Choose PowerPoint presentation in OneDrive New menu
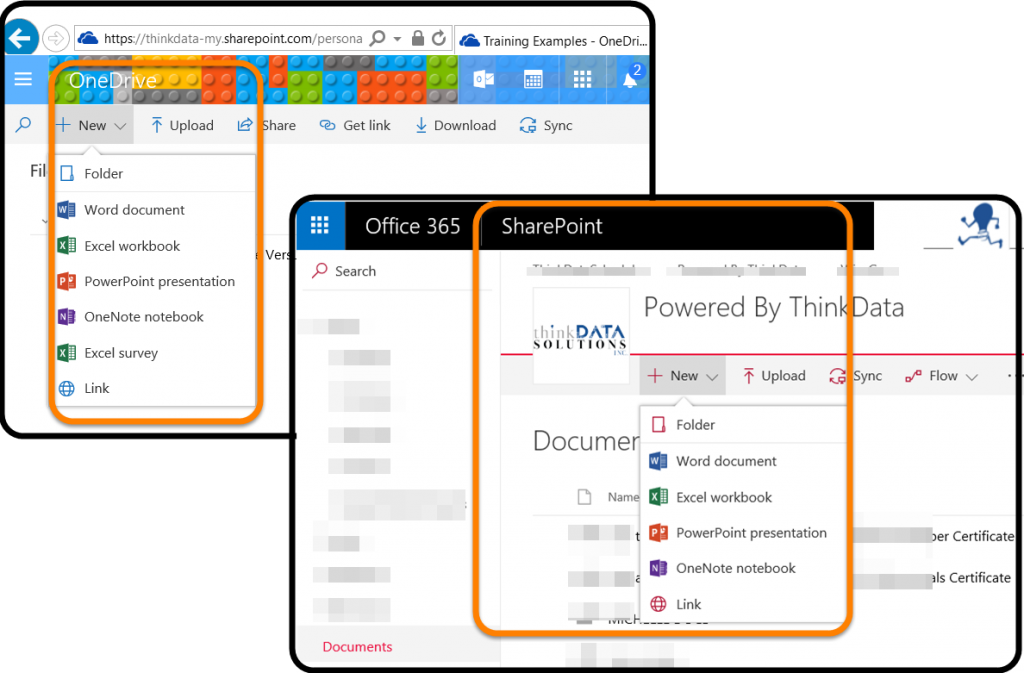Image resolution: width=1024 pixels, height=673 pixels. [x=155, y=281]
